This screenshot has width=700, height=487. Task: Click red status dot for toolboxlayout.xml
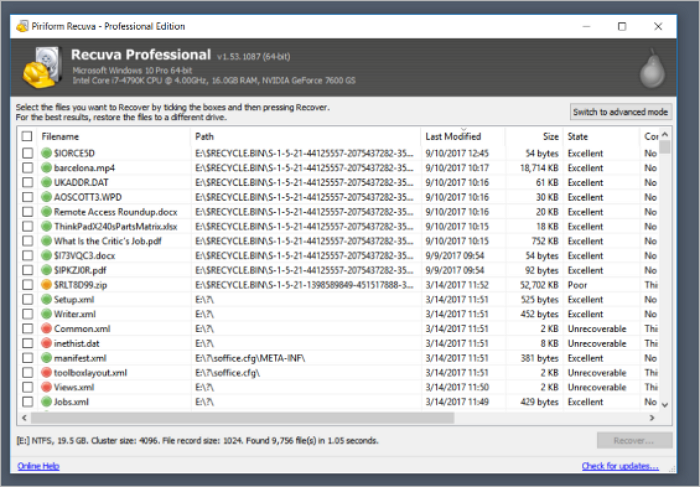tap(46, 372)
